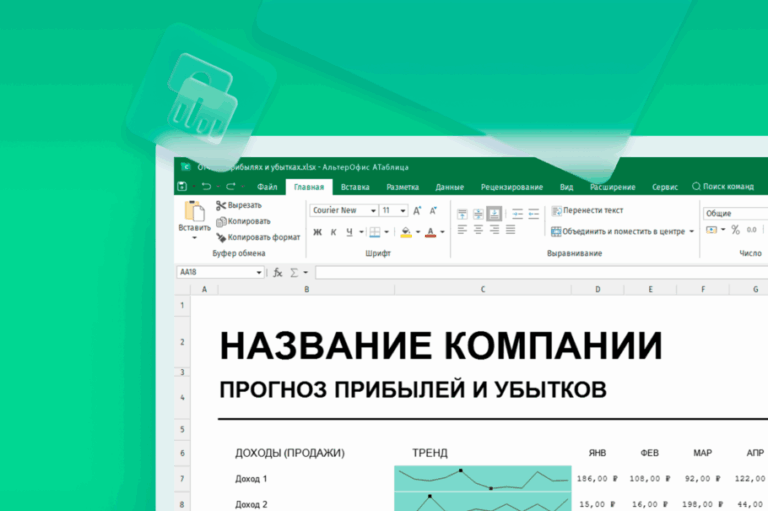Toggle bold Ж formatting
The image size is (768, 511).
tap(317, 232)
